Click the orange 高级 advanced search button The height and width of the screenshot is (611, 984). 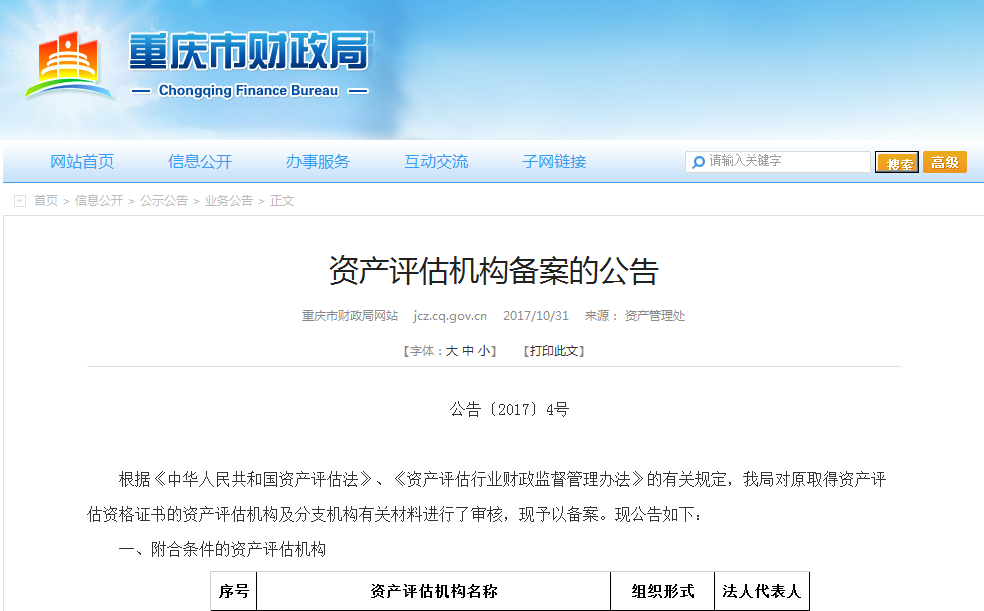[x=944, y=162]
